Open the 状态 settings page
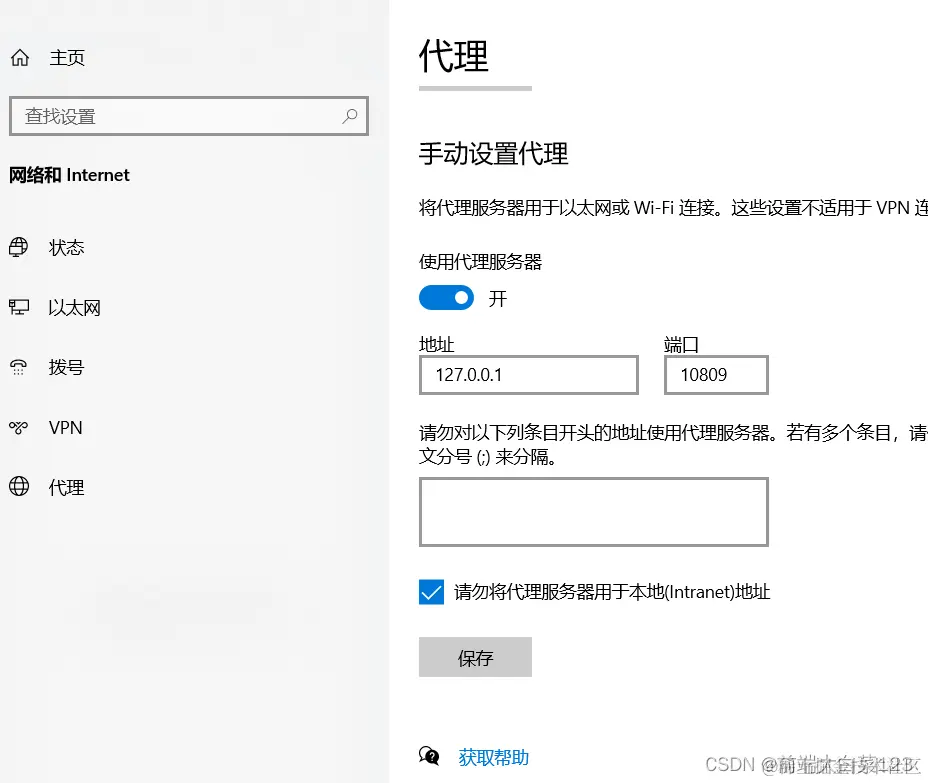The image size is (928, 783). point(66,247)
